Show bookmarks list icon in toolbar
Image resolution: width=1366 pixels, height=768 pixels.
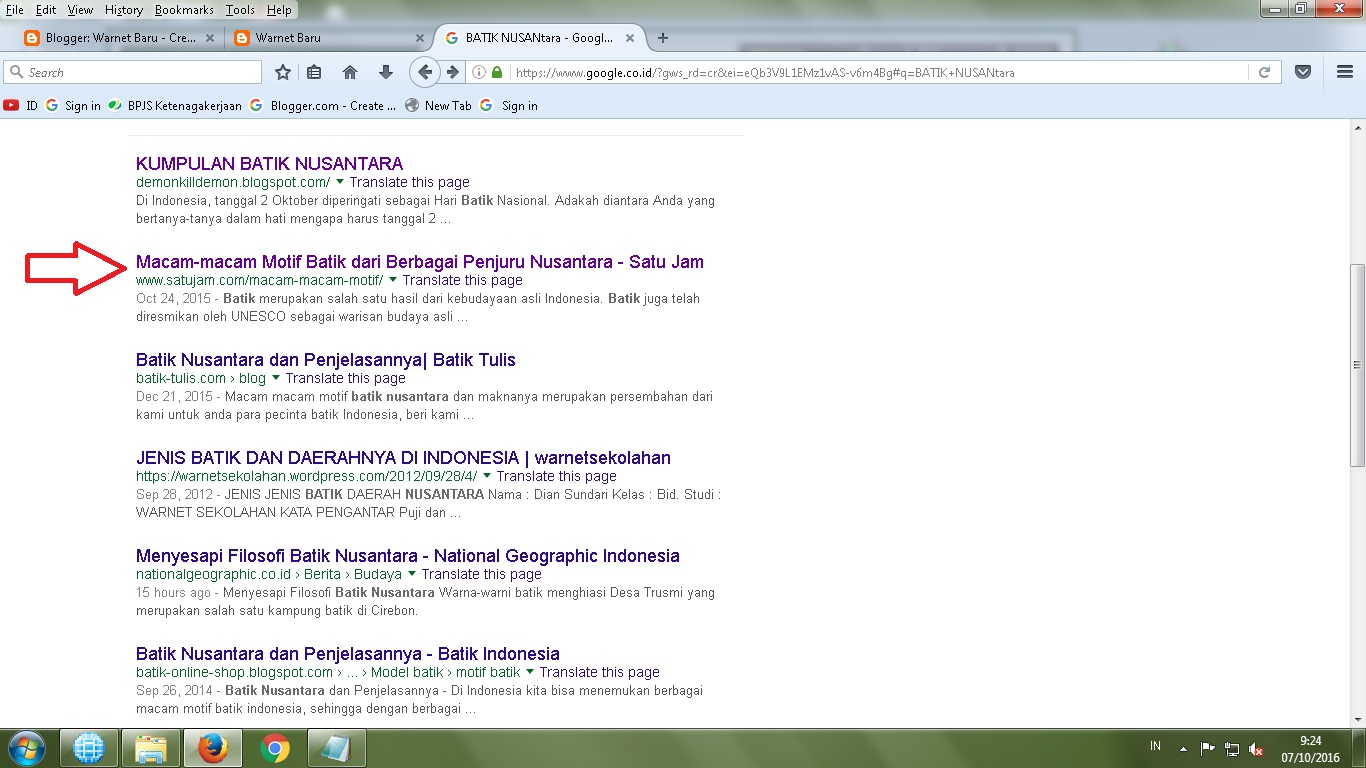tap(314, 72)
